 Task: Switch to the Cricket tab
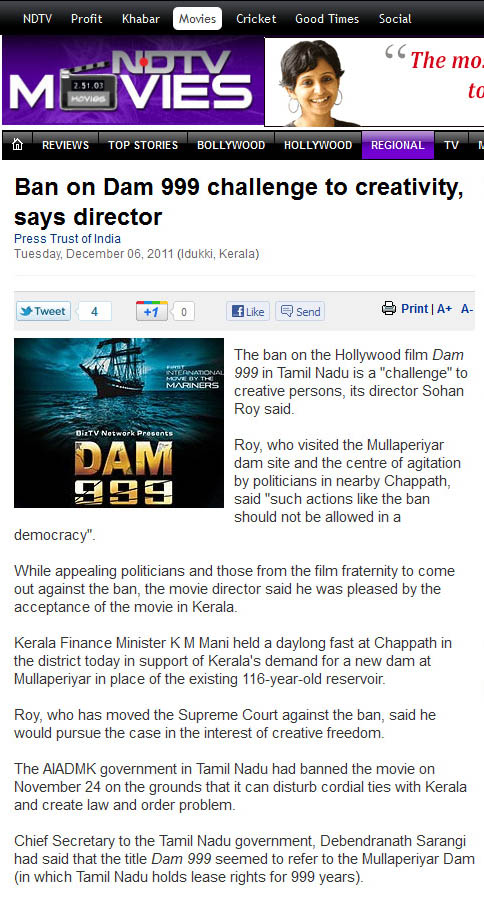[256, 18]
